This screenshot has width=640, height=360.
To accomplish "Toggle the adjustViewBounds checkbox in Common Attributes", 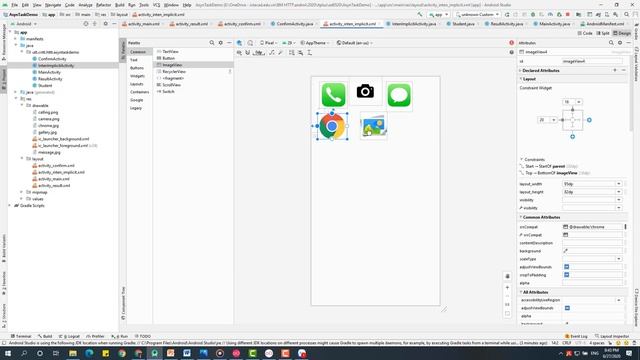I will (x=567, y=267).
